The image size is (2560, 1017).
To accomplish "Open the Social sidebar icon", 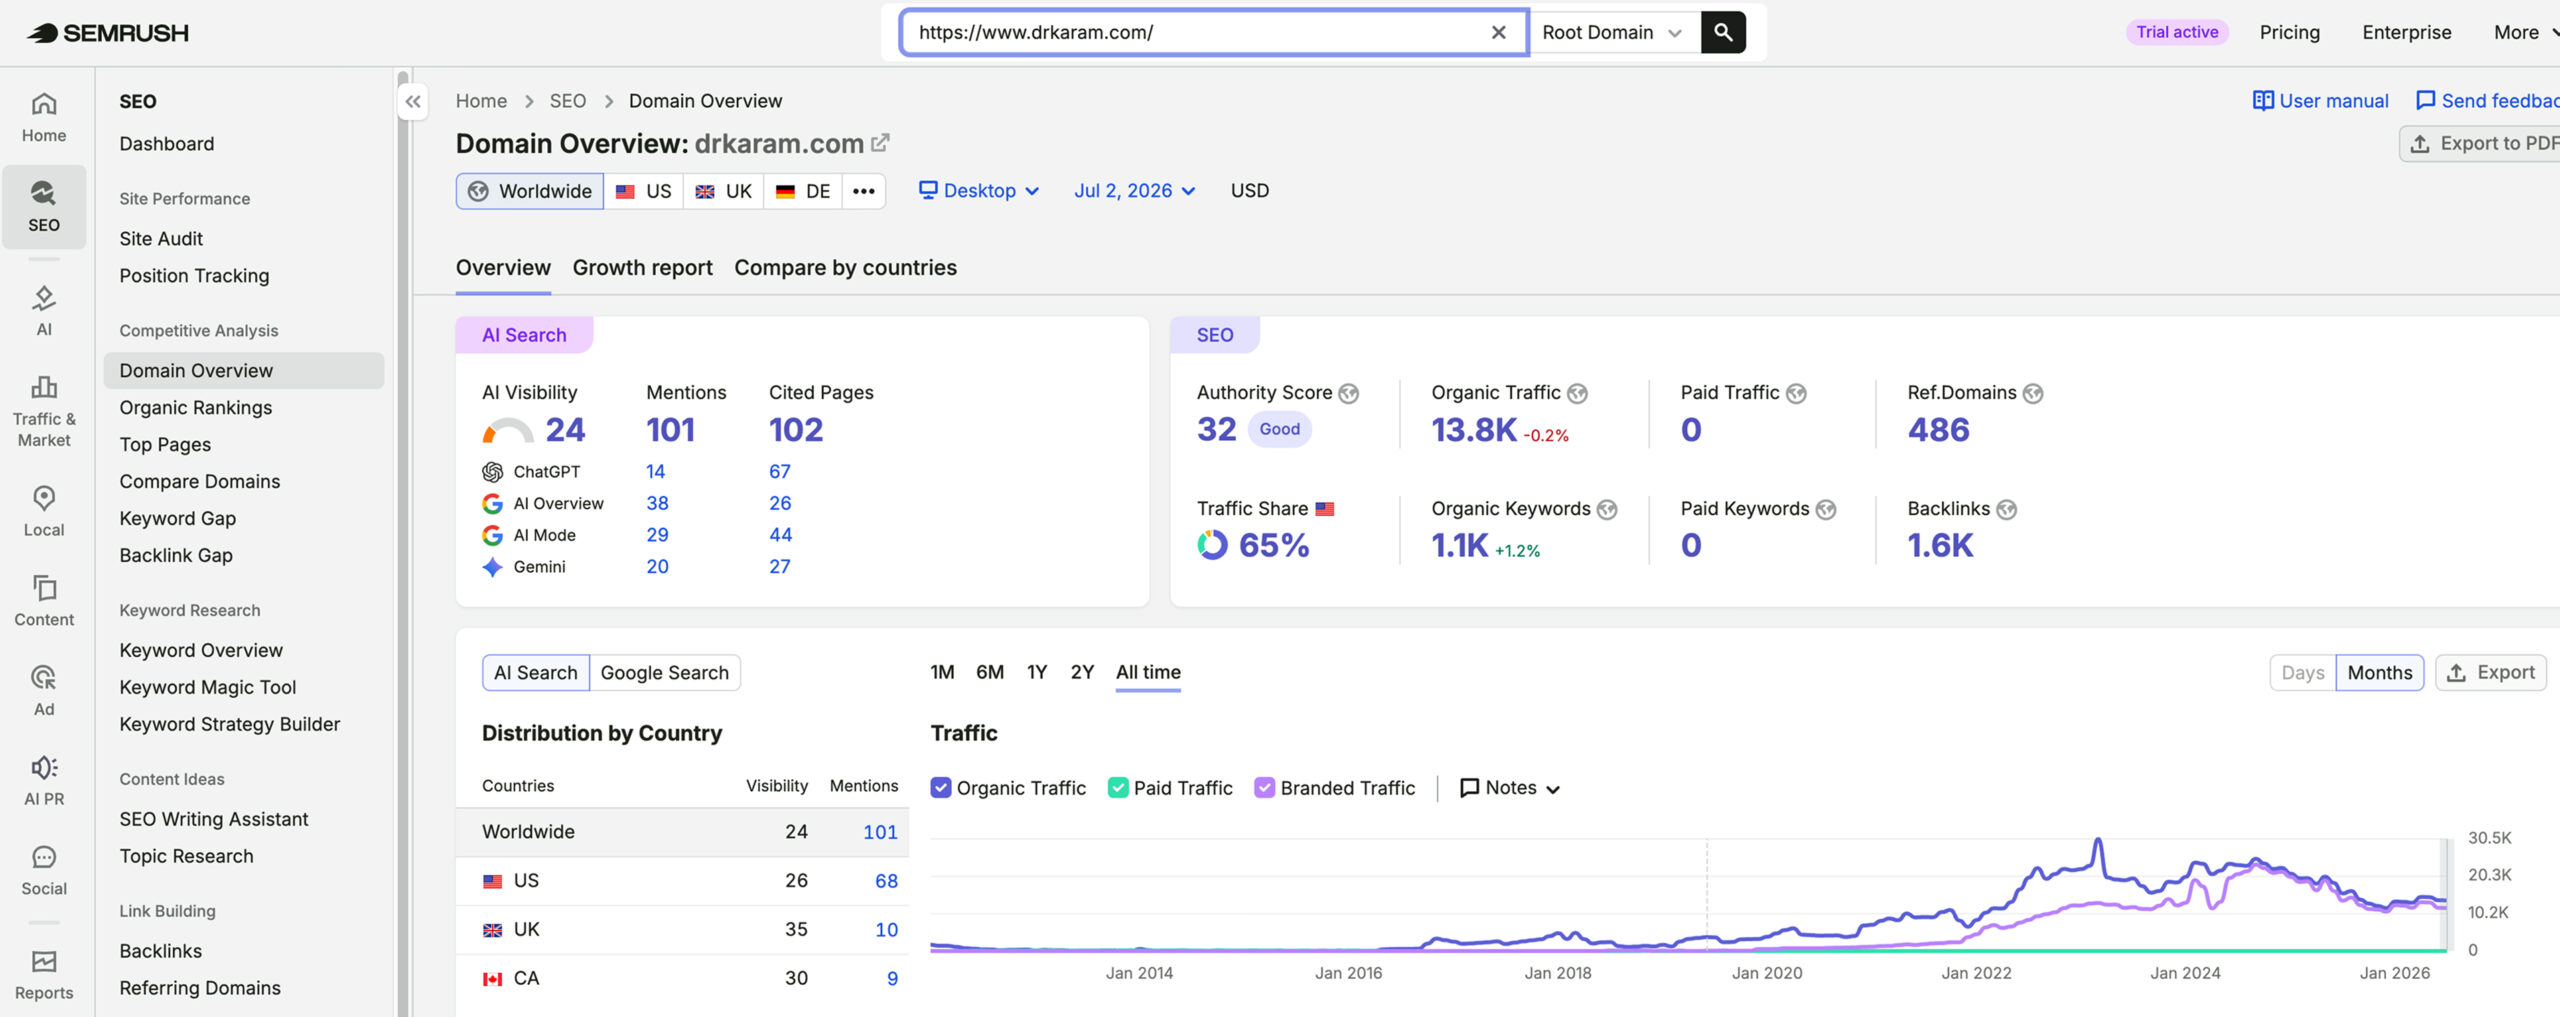I will (44, 870).
